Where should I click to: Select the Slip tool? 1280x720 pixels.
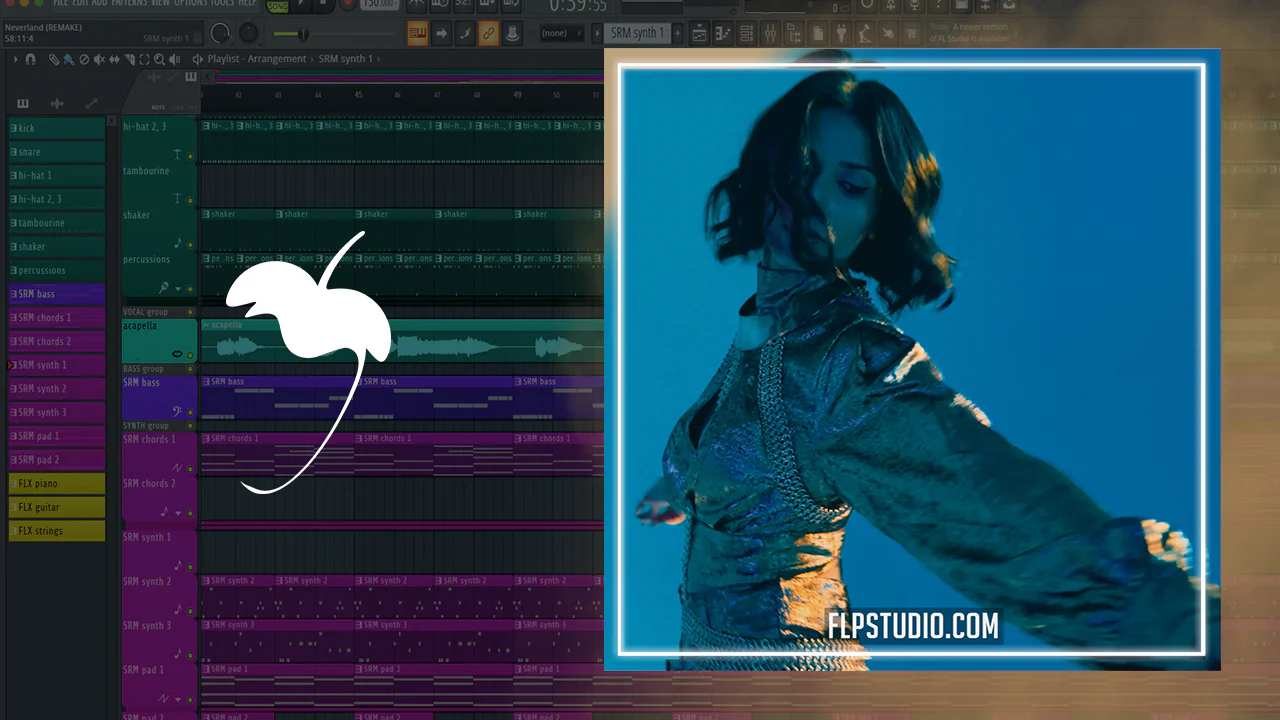114,59
